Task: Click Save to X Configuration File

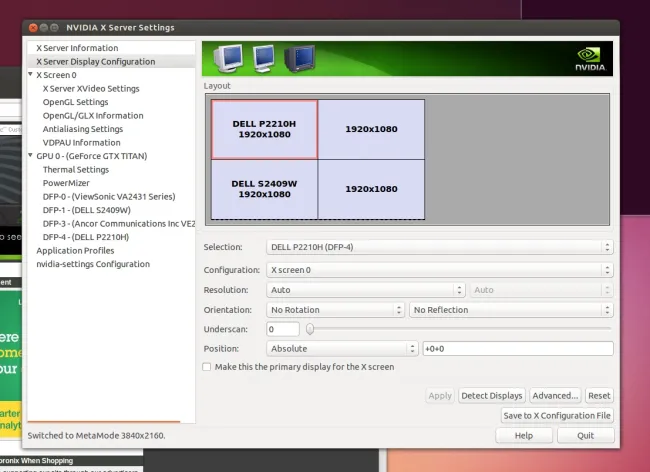Action: click(x=557, y=416)
